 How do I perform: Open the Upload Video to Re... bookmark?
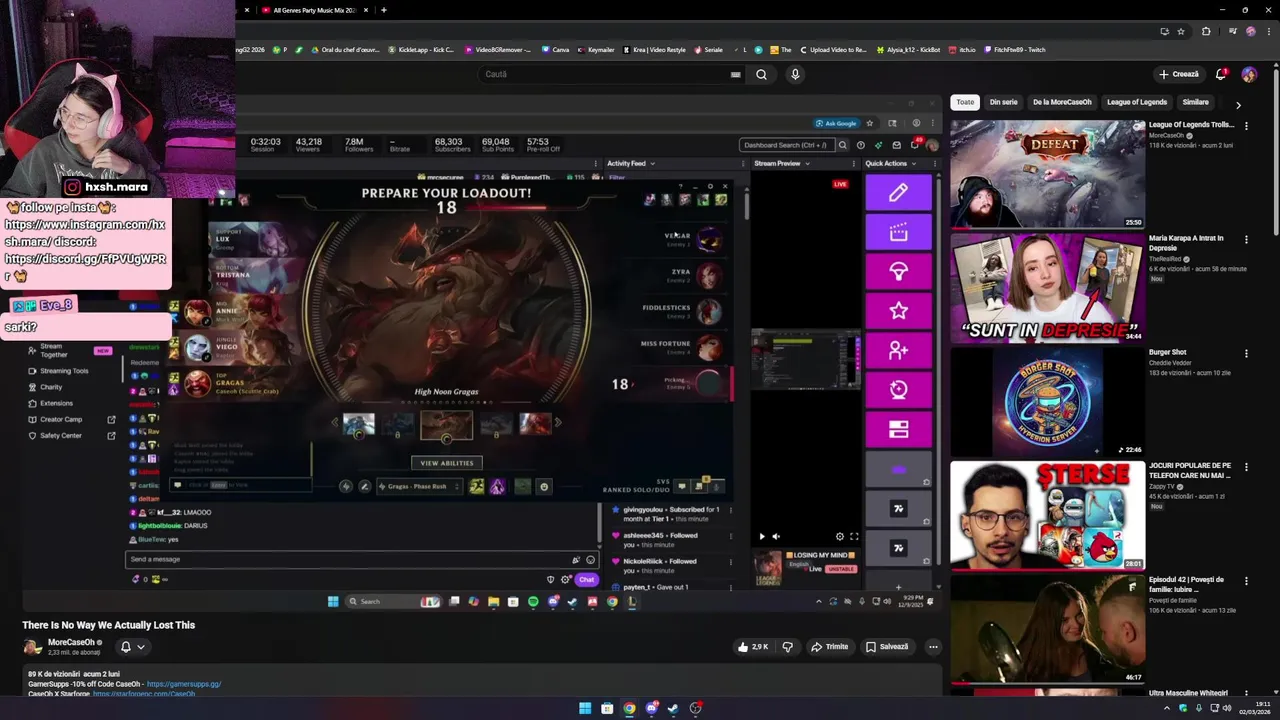[x=833, y=49]
